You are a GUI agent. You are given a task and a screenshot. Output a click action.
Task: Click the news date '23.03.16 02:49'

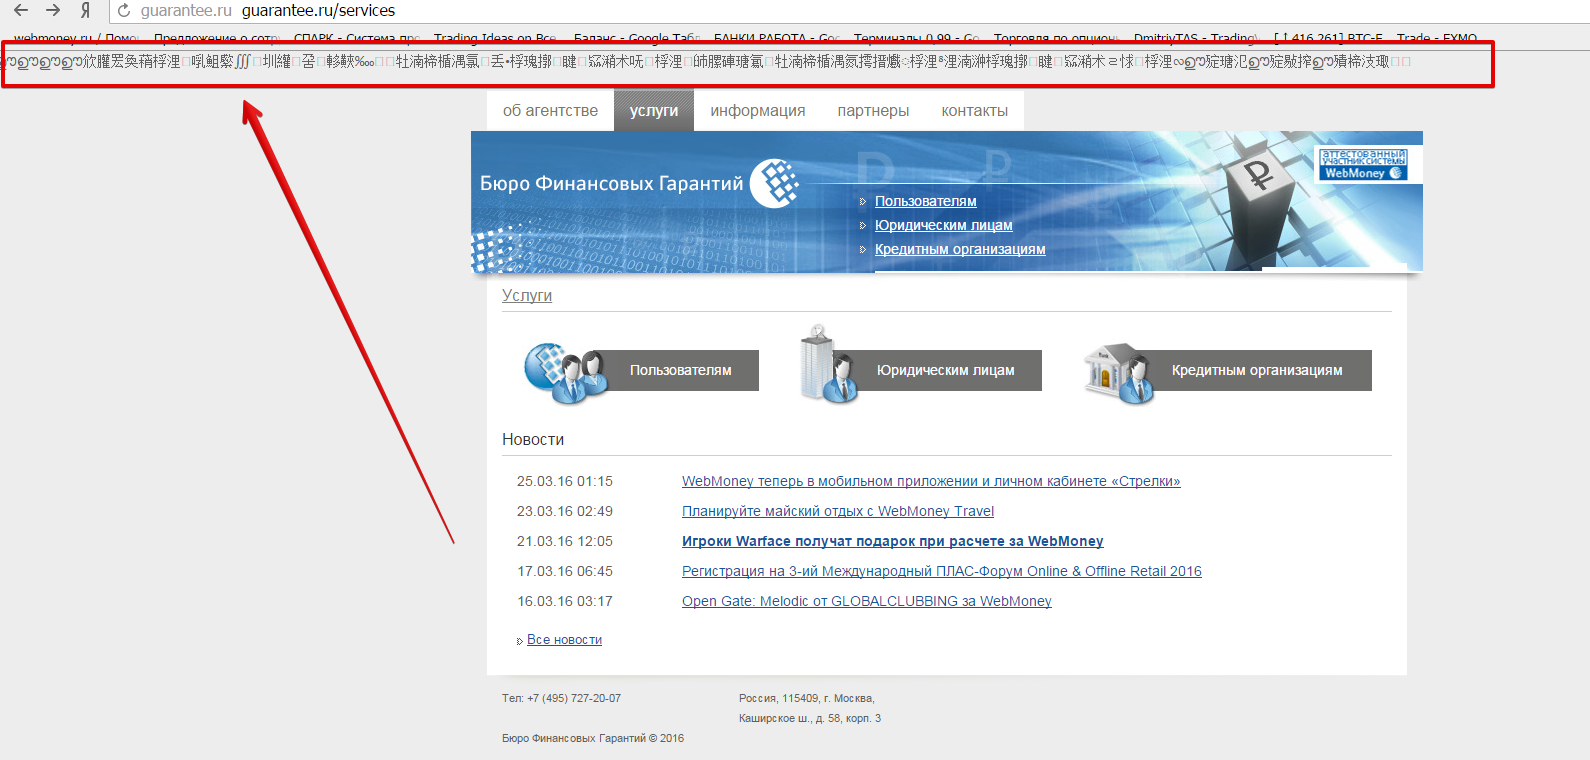tap(565, 511)
